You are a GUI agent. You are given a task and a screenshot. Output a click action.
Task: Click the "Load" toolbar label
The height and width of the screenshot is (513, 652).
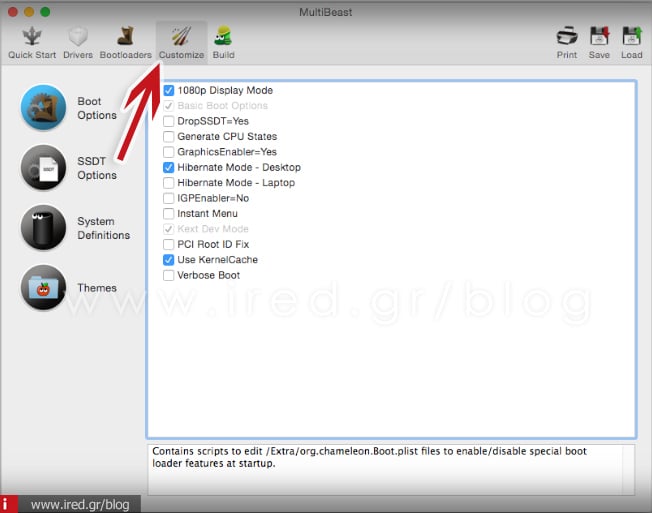[x=632, y=55]
